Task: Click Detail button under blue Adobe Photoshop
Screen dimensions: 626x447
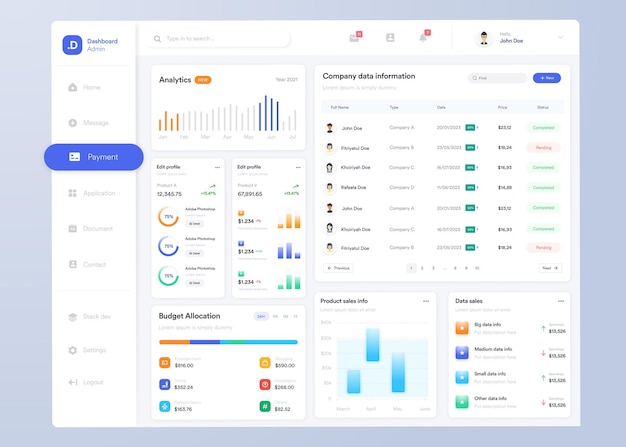Action: tap(194, 253)
